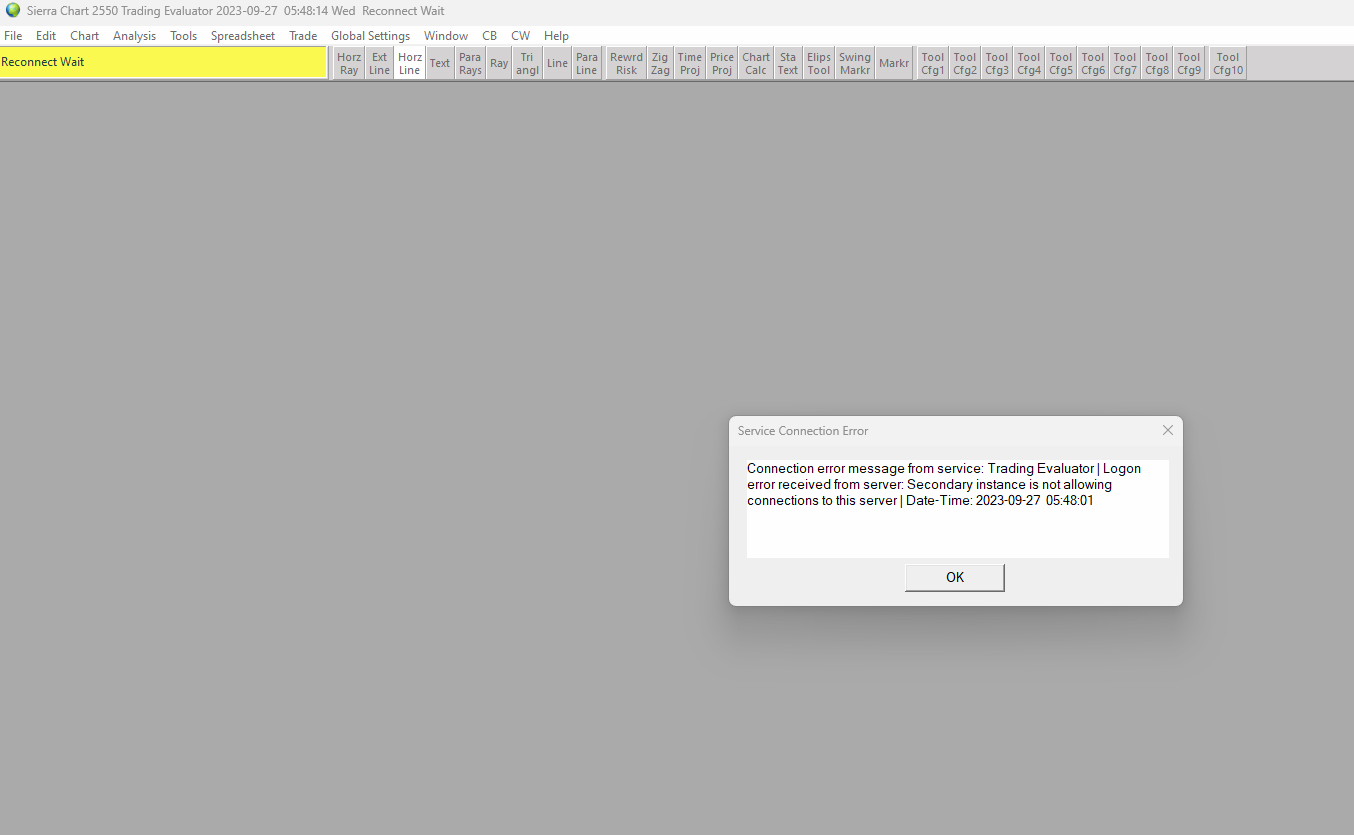Open the Edit menu
Image resolution: width=1354 pixels, height=835 pixels.
coord(46,36)
